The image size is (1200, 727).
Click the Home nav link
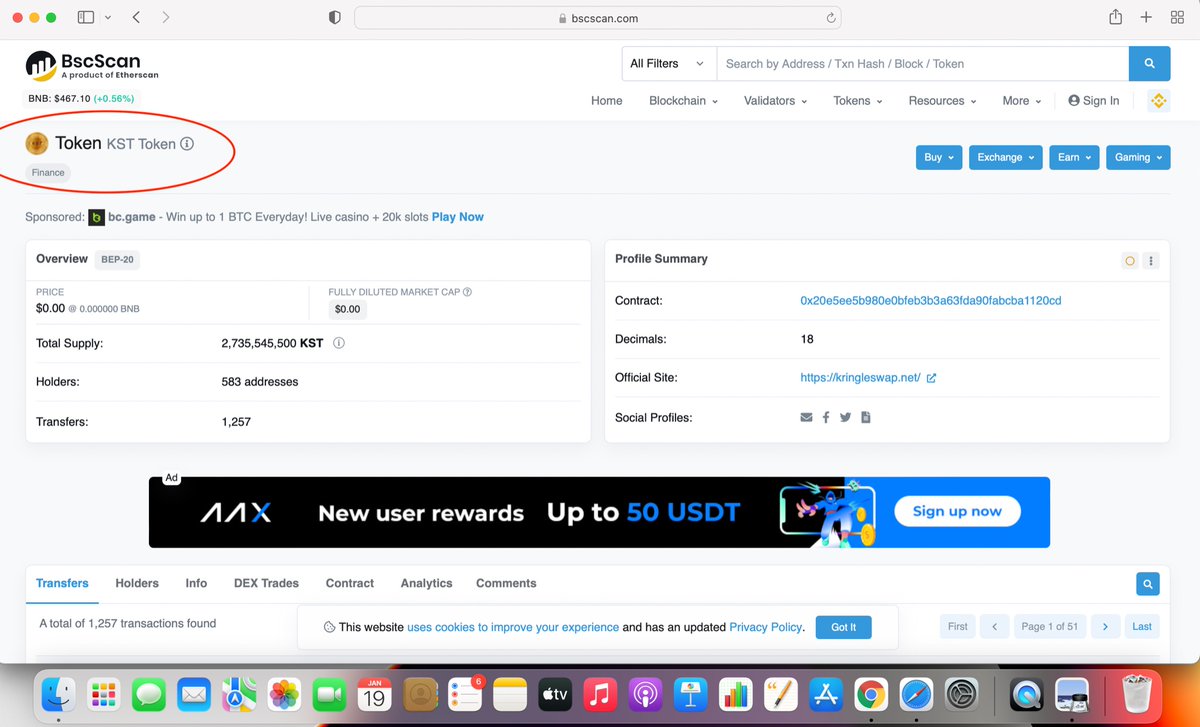click(x=606, y=101)
